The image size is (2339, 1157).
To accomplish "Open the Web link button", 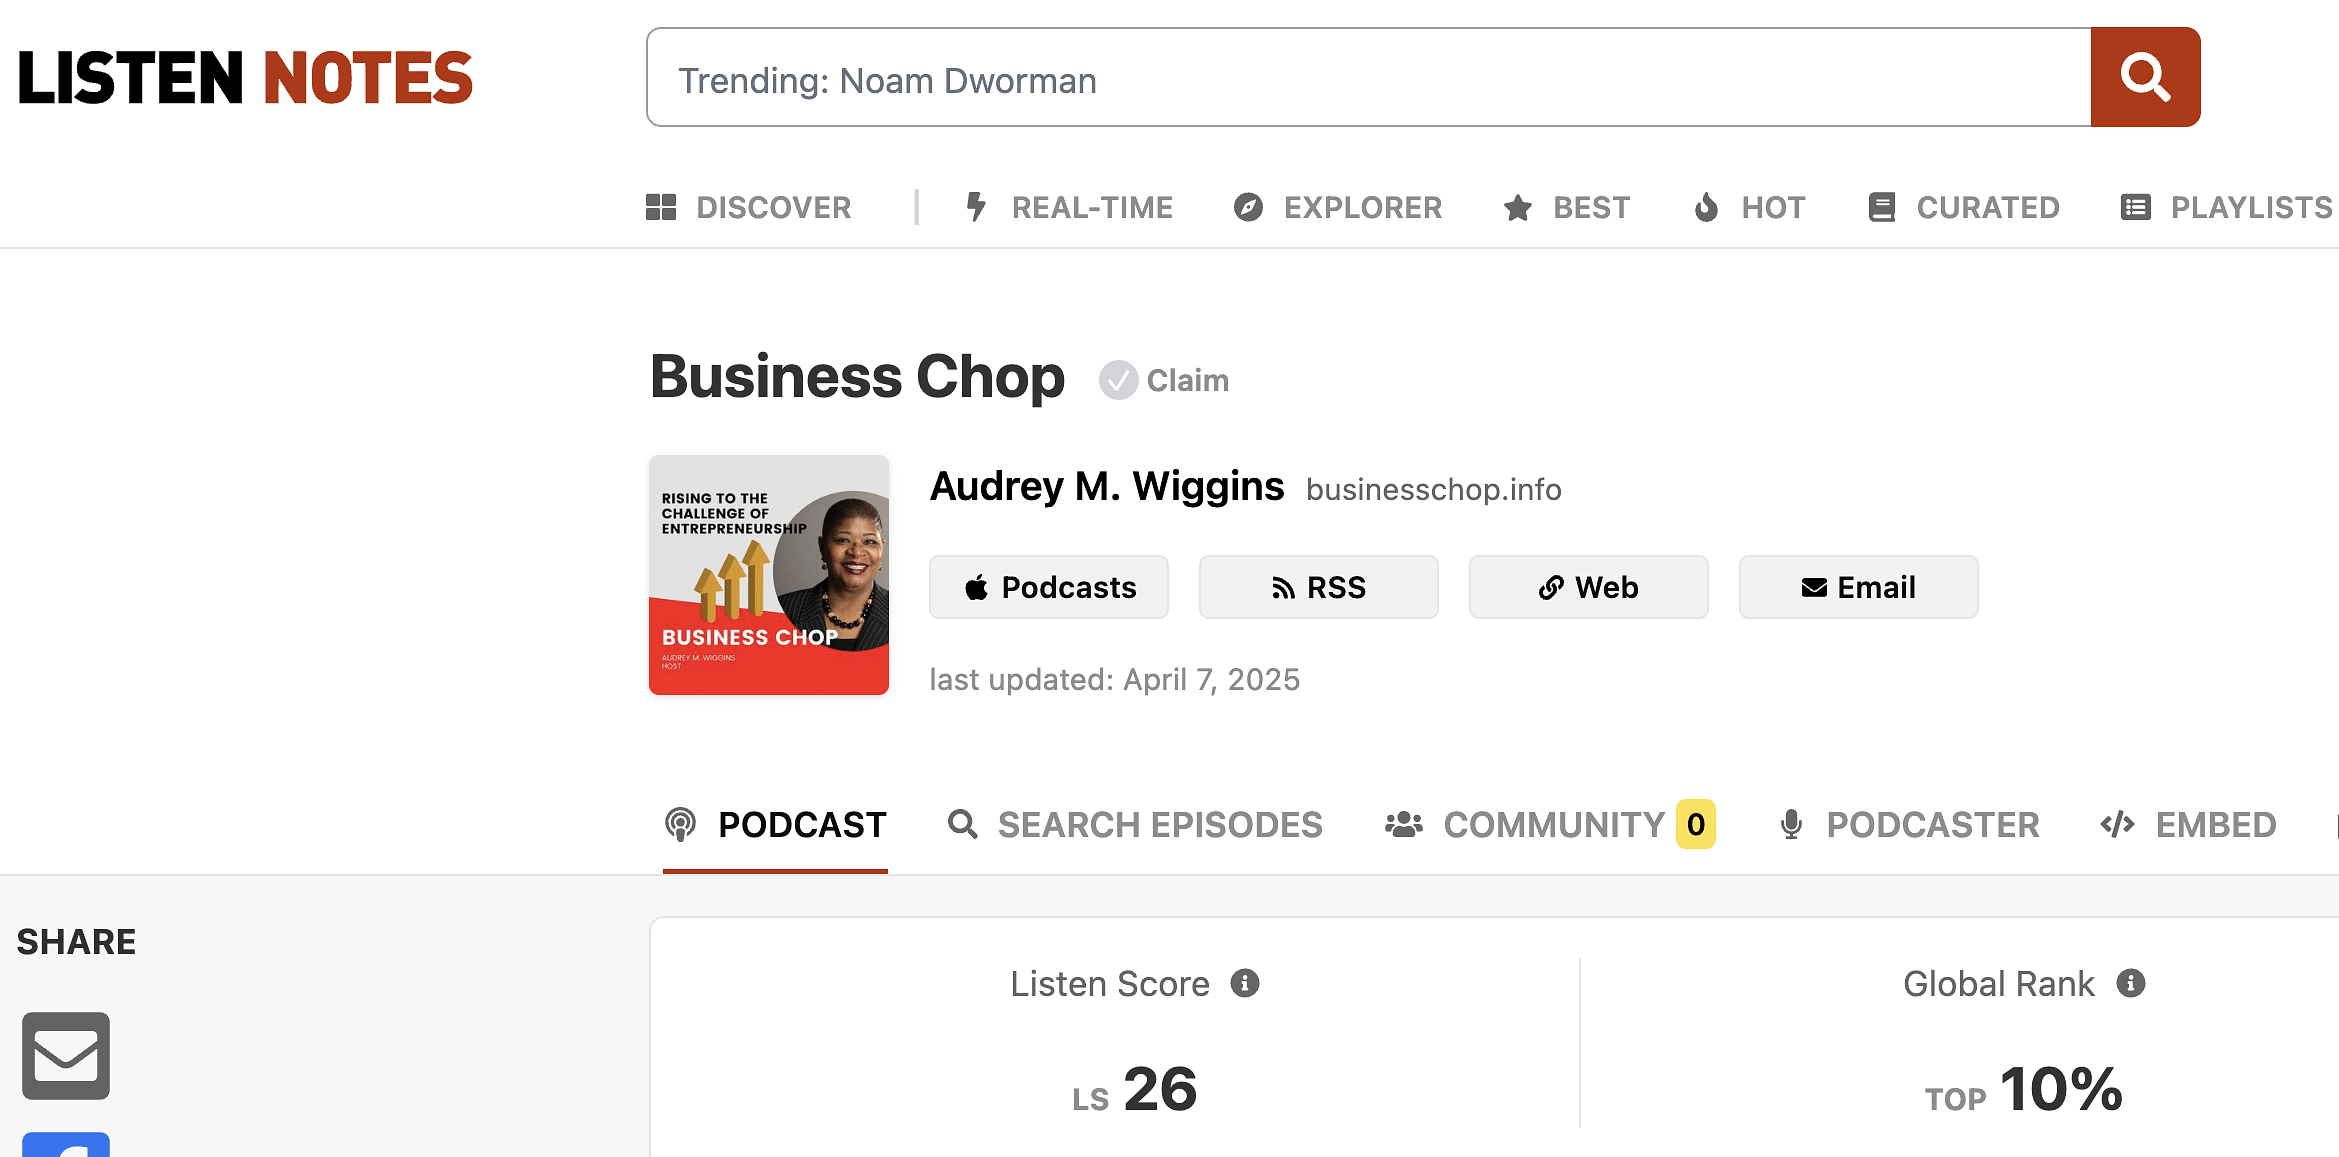I will click(x=1588, y=587).
